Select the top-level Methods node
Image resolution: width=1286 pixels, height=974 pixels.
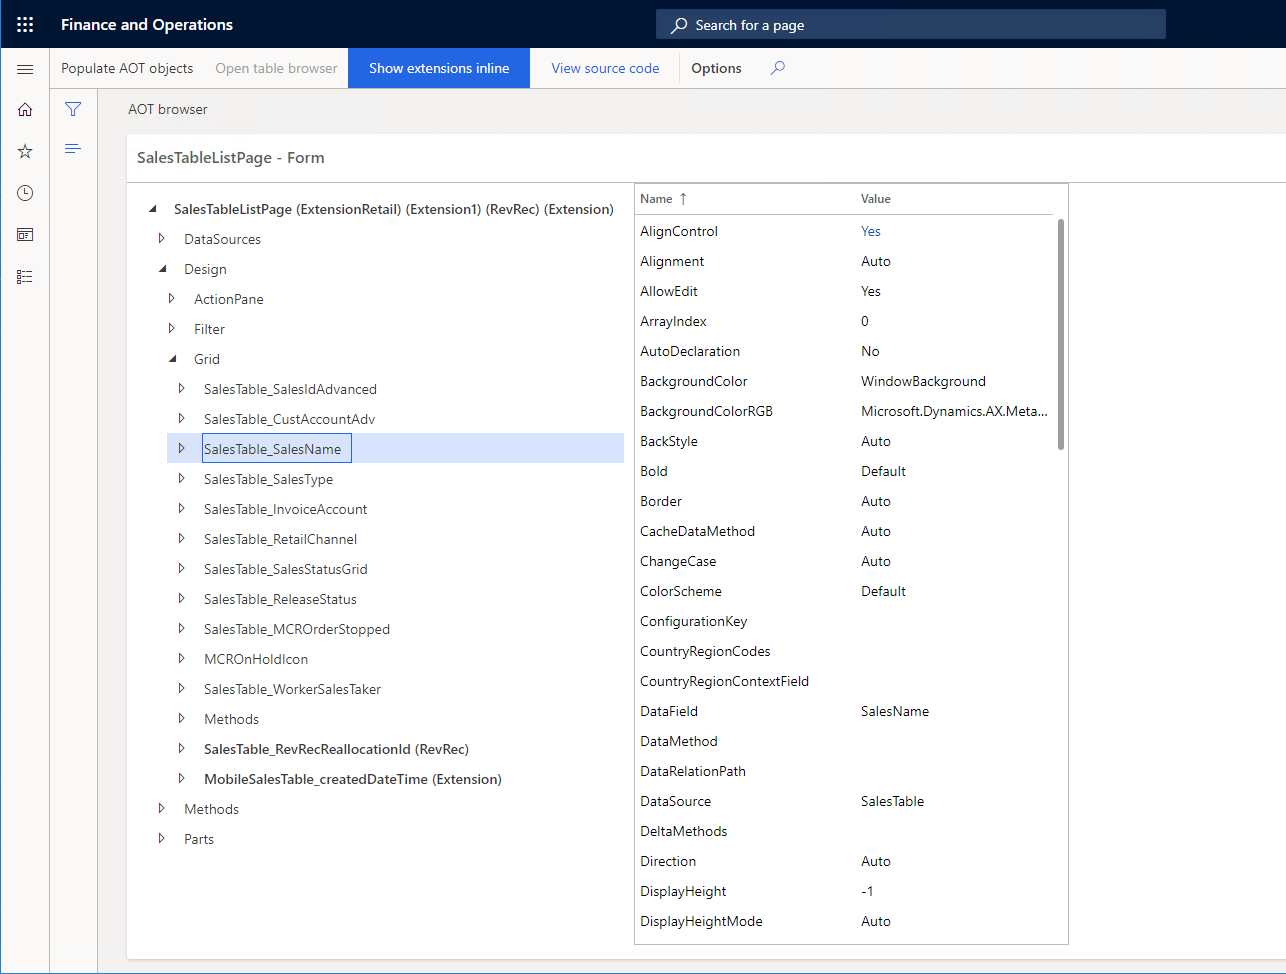click(x=211, y=809)
